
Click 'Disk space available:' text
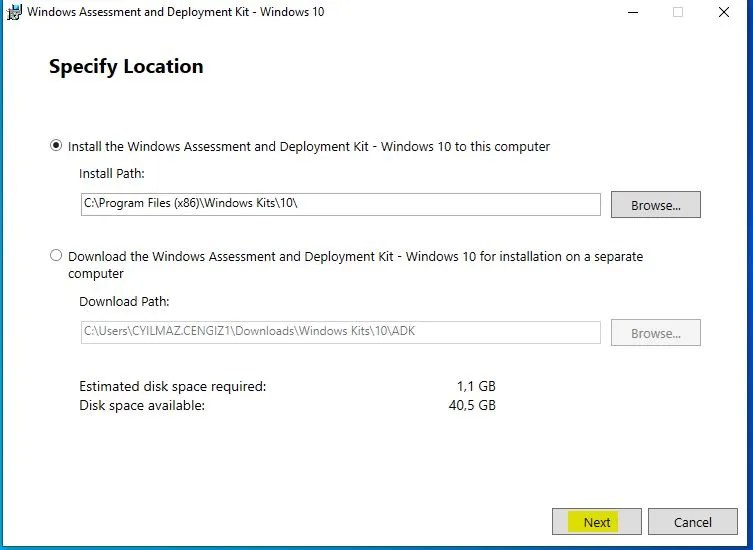(x=142, y=405)
